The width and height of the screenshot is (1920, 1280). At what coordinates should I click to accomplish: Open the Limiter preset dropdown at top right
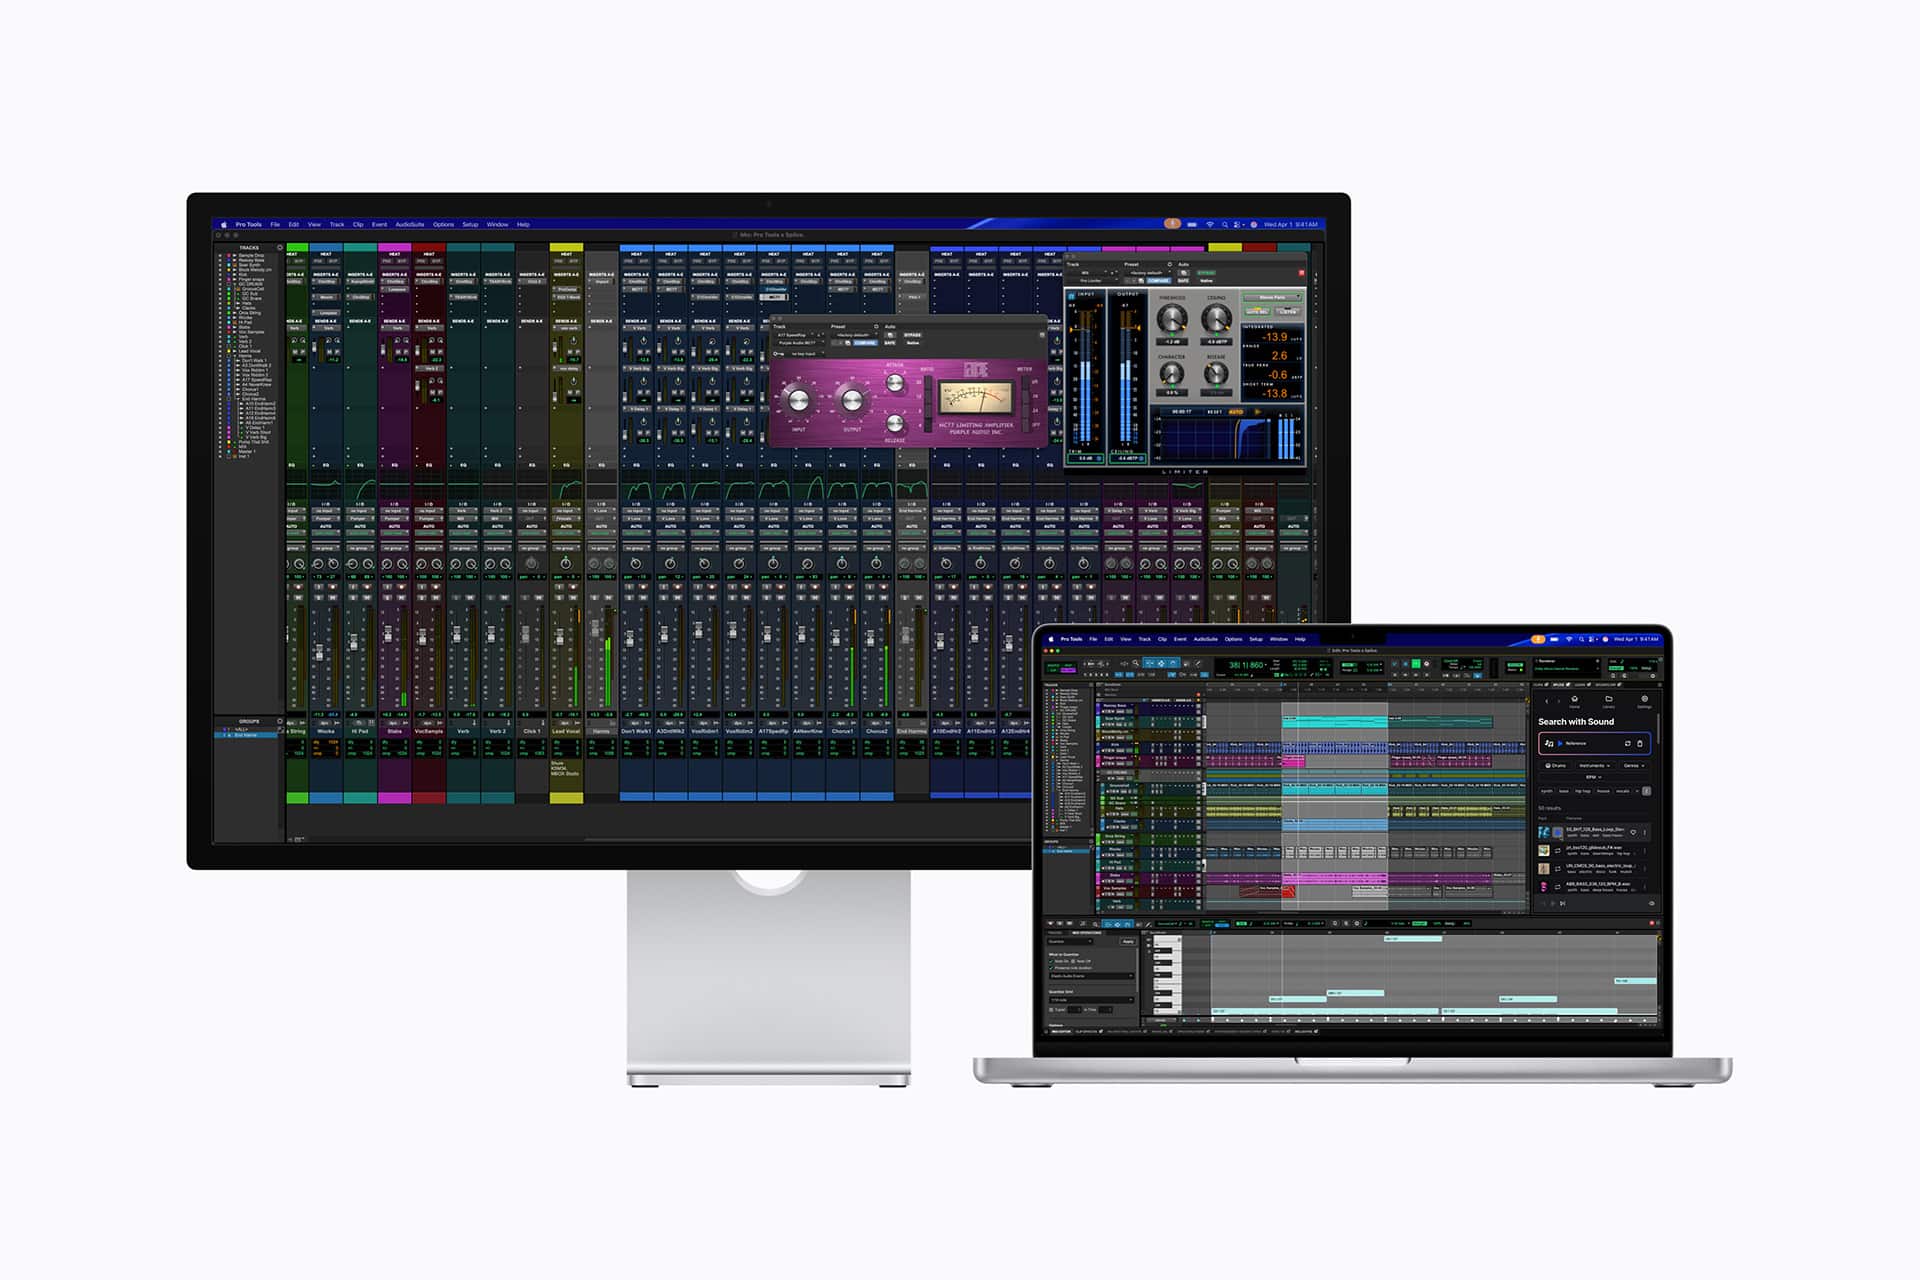(x=1272, y=297)
